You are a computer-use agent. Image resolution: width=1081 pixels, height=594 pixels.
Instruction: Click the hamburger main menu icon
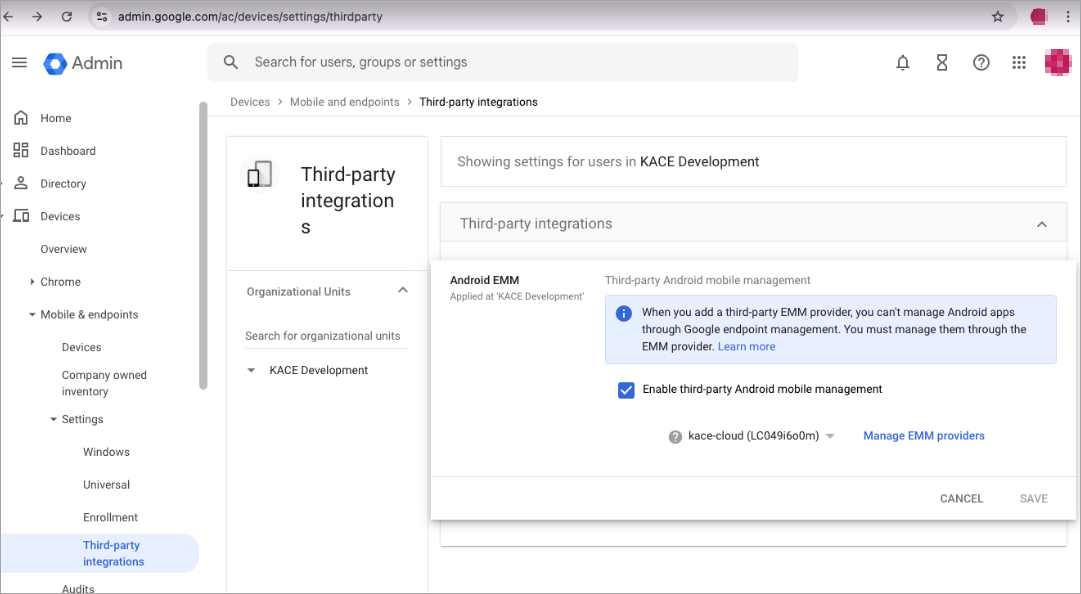tap(19, 63)
